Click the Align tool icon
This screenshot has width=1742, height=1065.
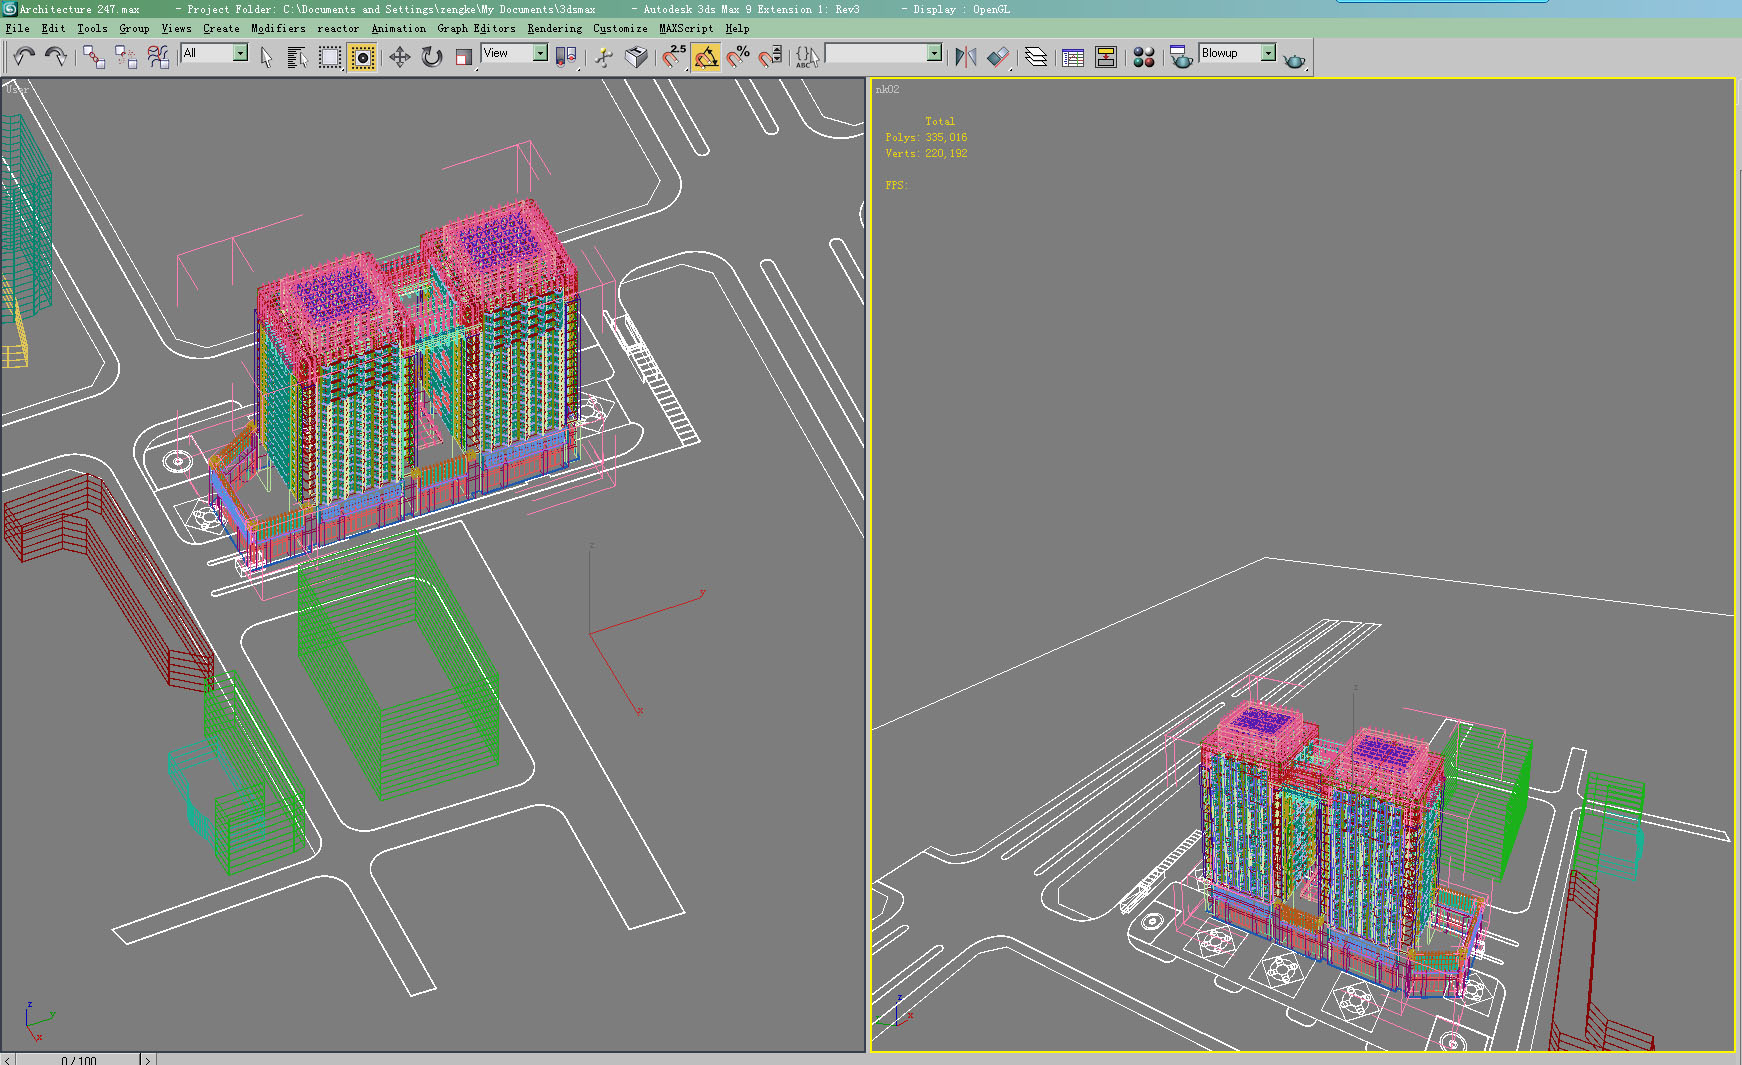click(998, 57)
